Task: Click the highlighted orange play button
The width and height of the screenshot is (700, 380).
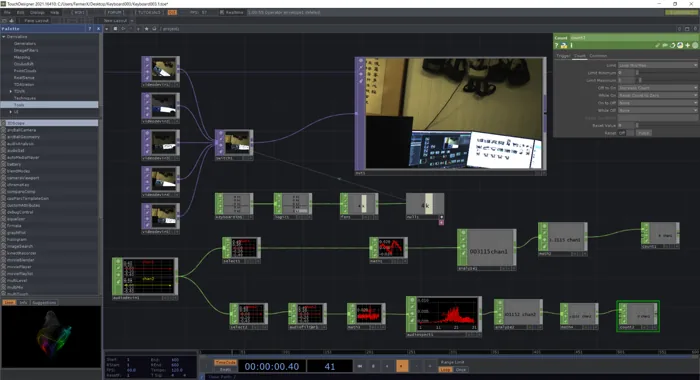Action: click(401, 366)
